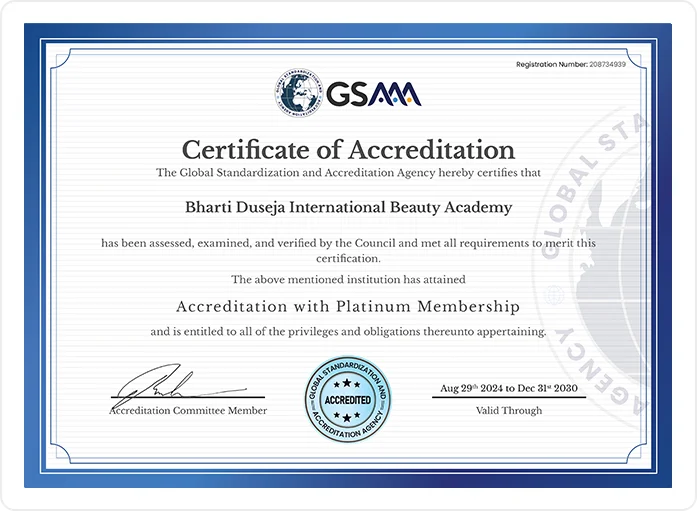
Task: Click the GSAA globe emblem logo
Action: 296,92
